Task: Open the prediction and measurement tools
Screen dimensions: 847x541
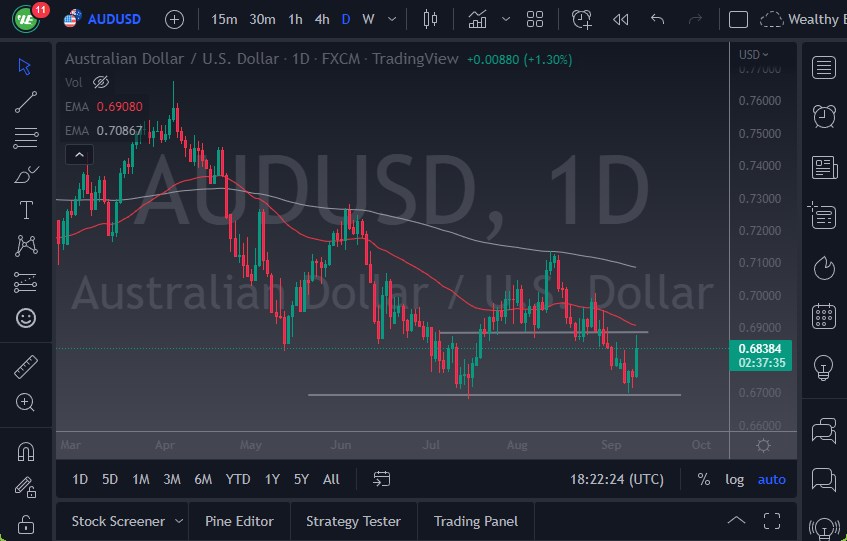Action: tap(25, 282)
